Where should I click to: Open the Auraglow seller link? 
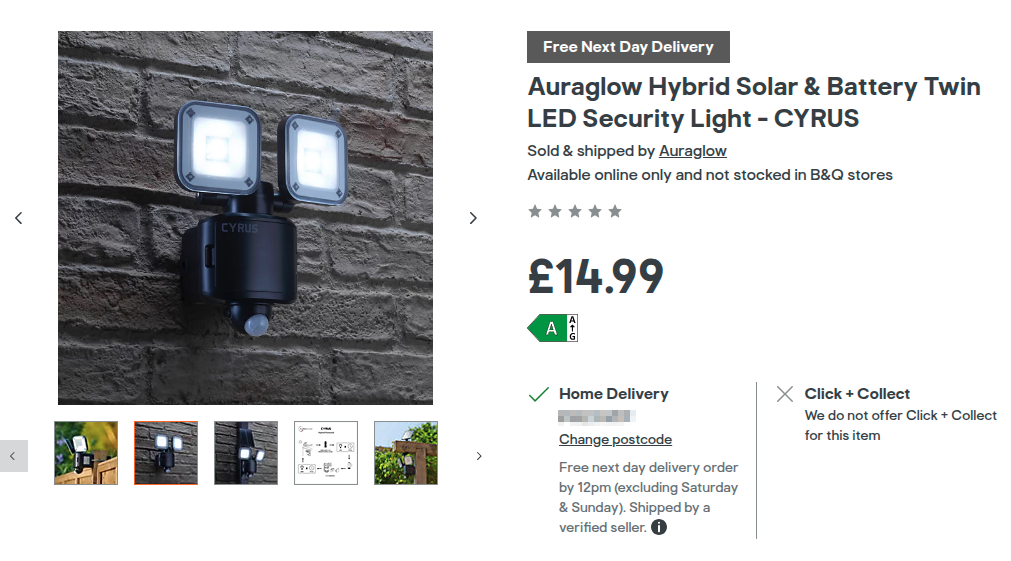click(x=692, y=151)
